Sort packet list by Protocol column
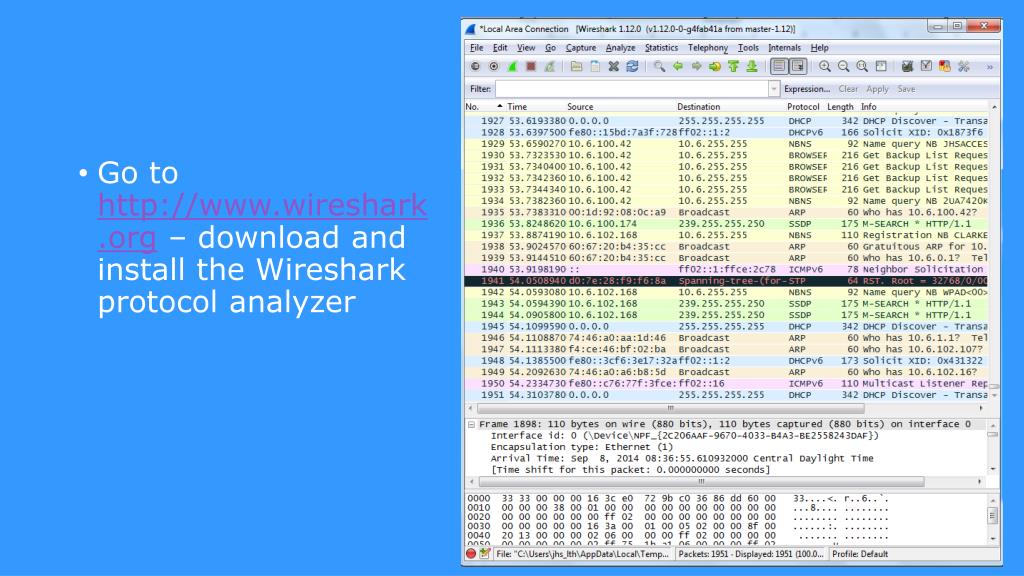 (x=803, y=106)
